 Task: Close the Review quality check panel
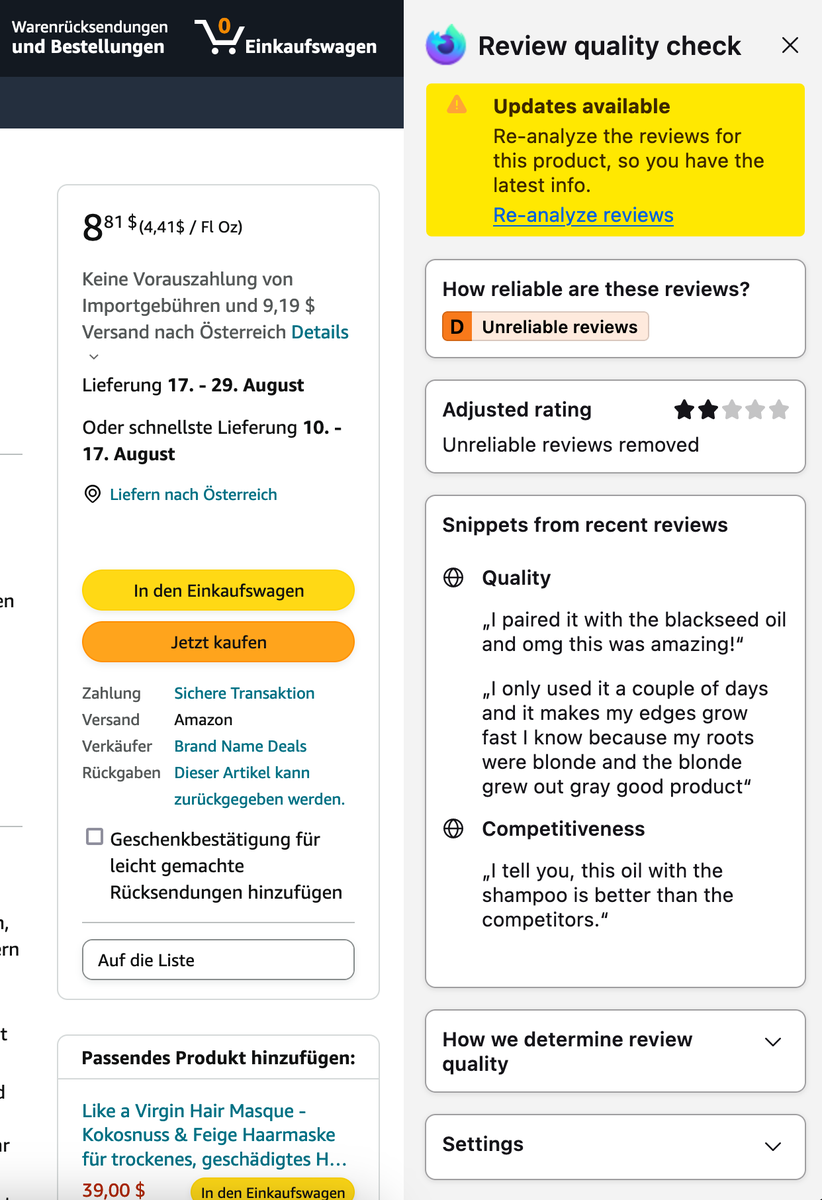(x=790, y=45)
